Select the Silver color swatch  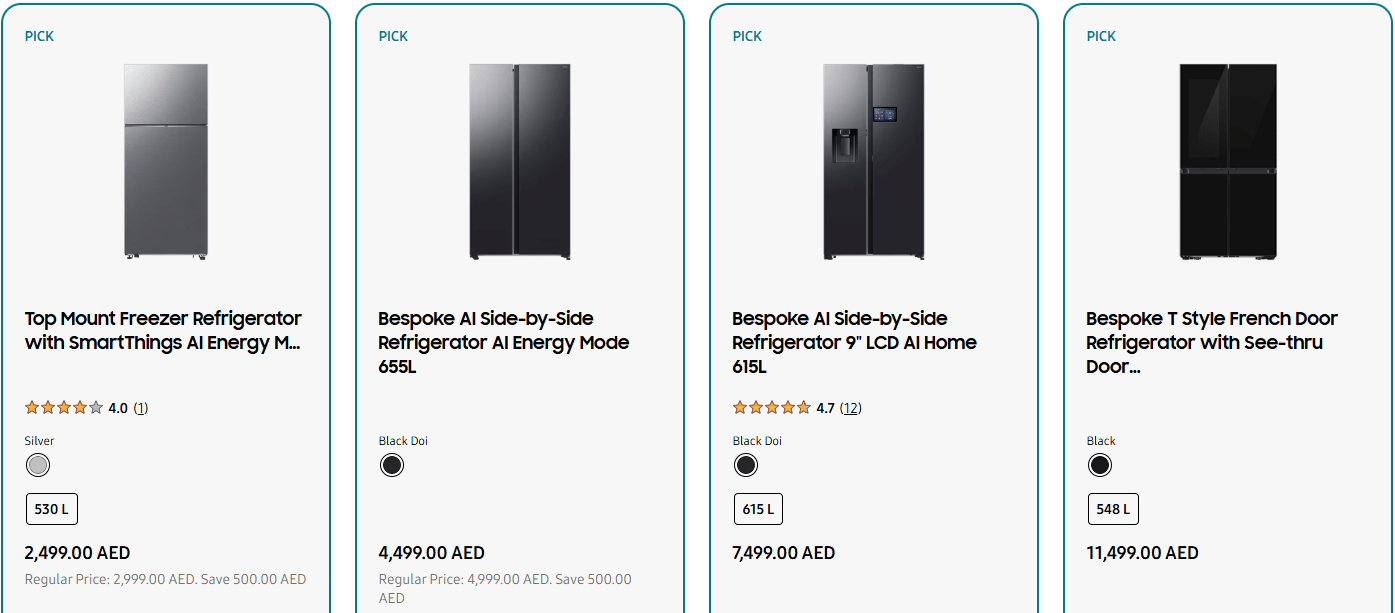point(38,465)
